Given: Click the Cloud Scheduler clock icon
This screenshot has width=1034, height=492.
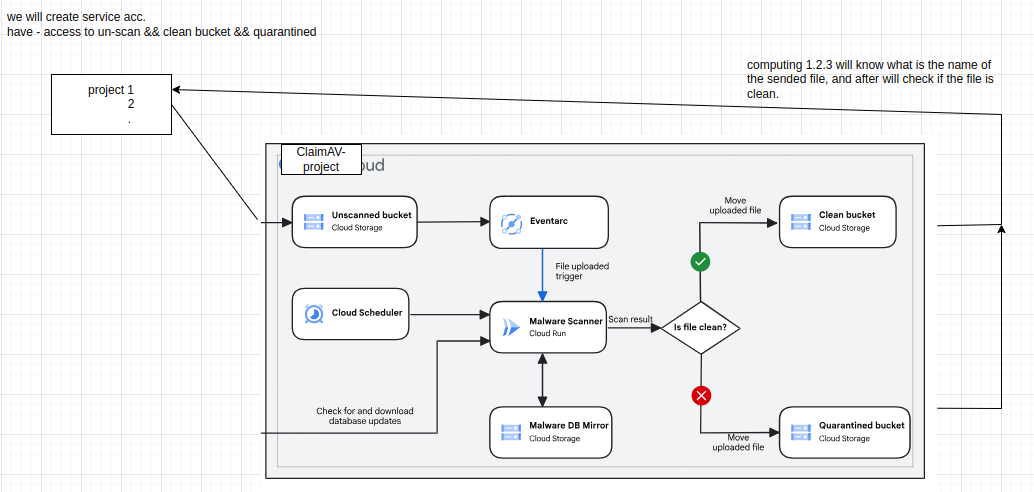Looking at the screenshot, I should (x=314, y=314).
